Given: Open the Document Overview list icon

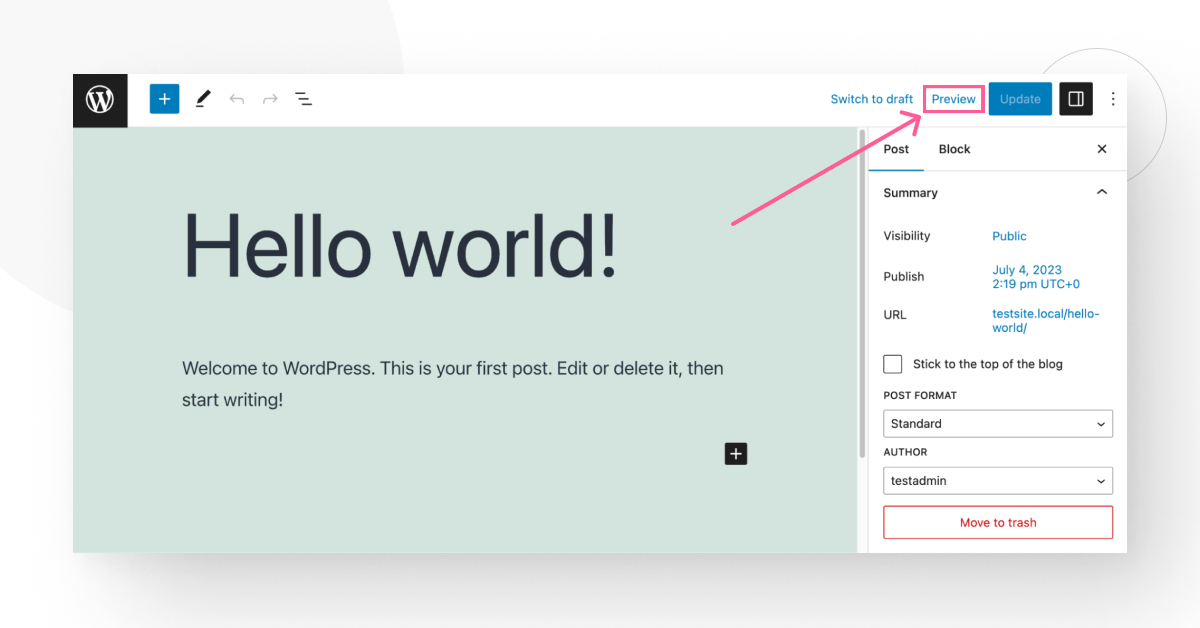Looking at the screenshot, I should pos(303,99).
